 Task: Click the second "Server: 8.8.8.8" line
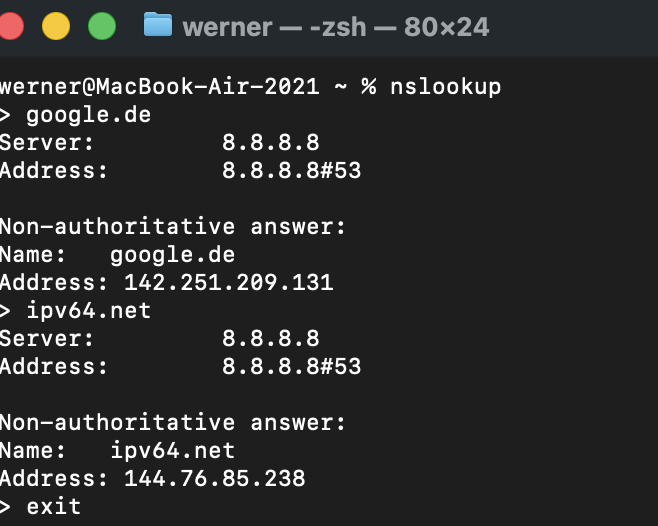coord(160,338)
